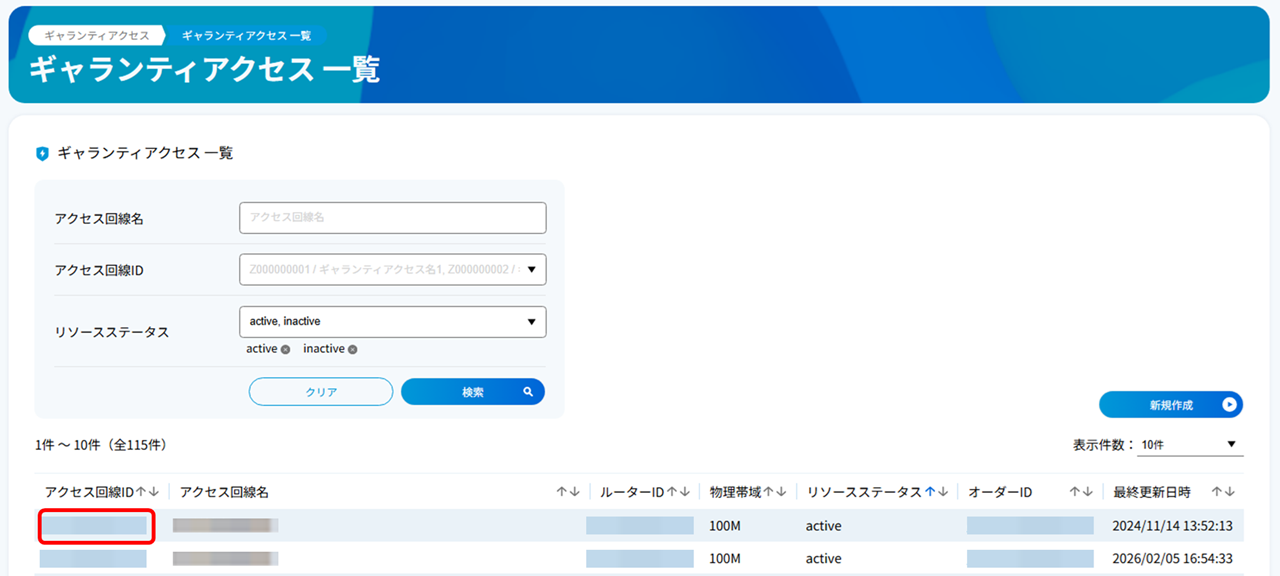Click the 新規作成 button
Image resolution: width=1280 pixels, height=576 pixels.
coord(1170,405)
